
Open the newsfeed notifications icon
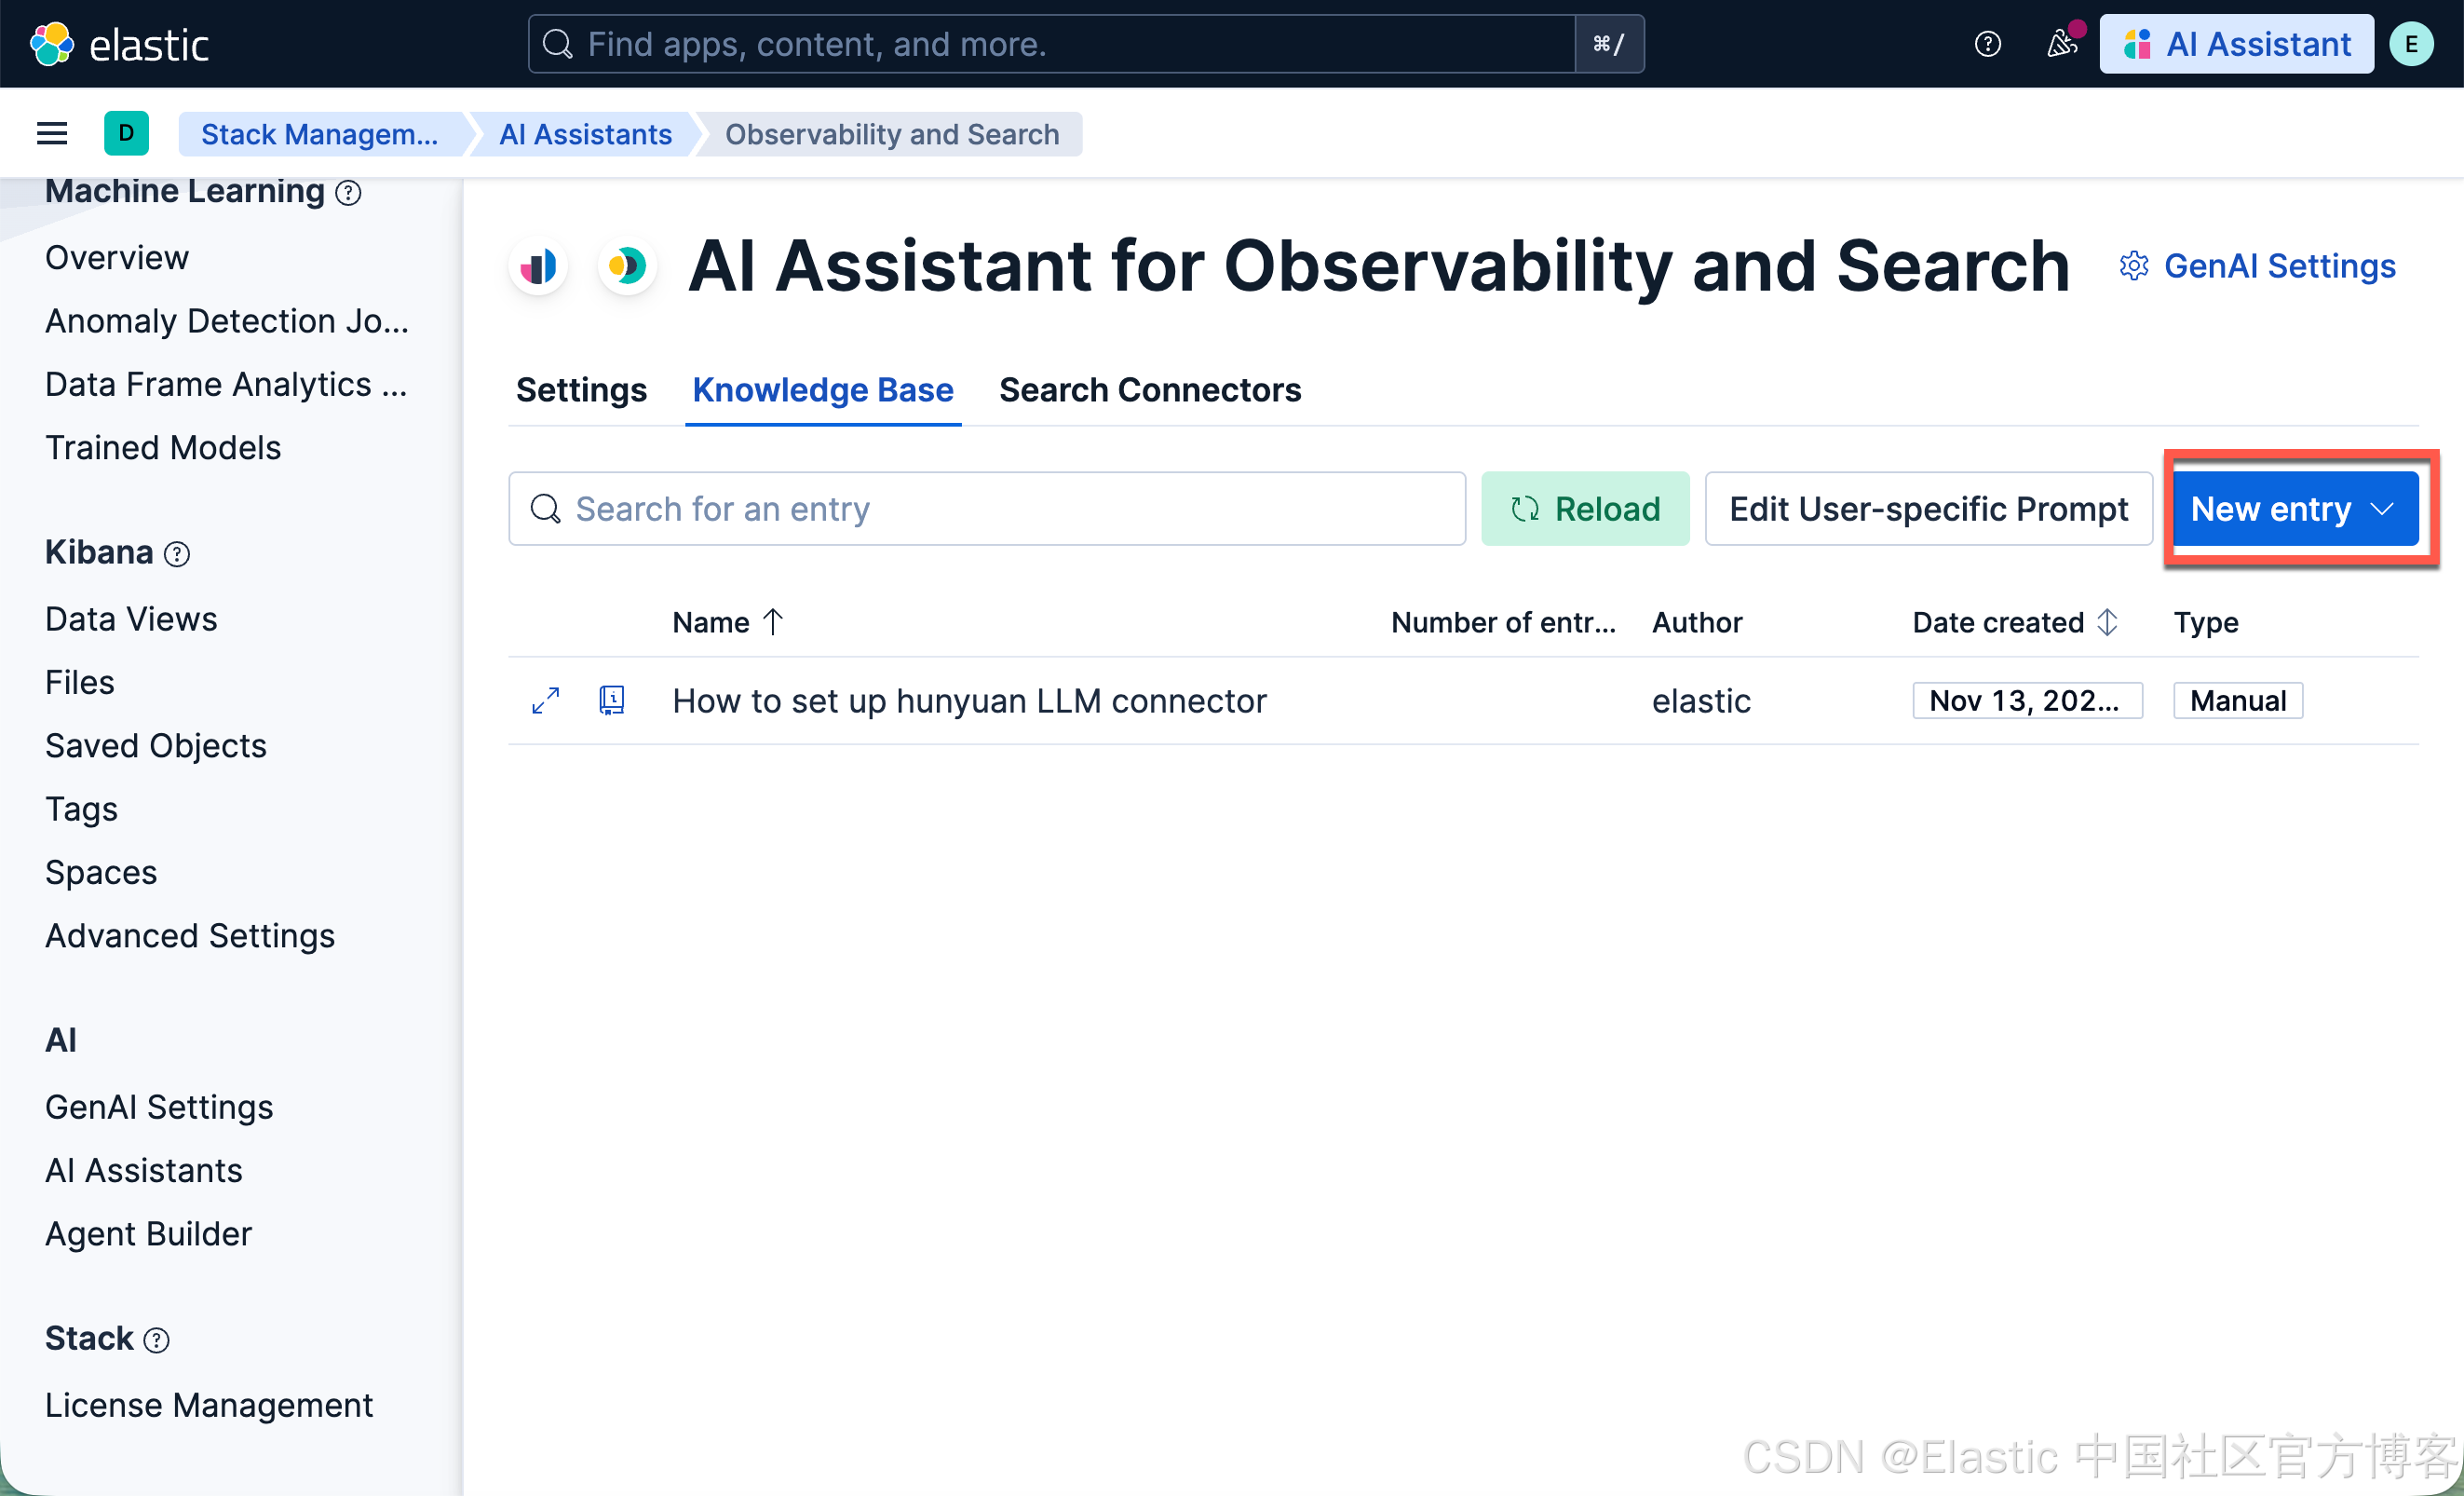pos(2061,44)
